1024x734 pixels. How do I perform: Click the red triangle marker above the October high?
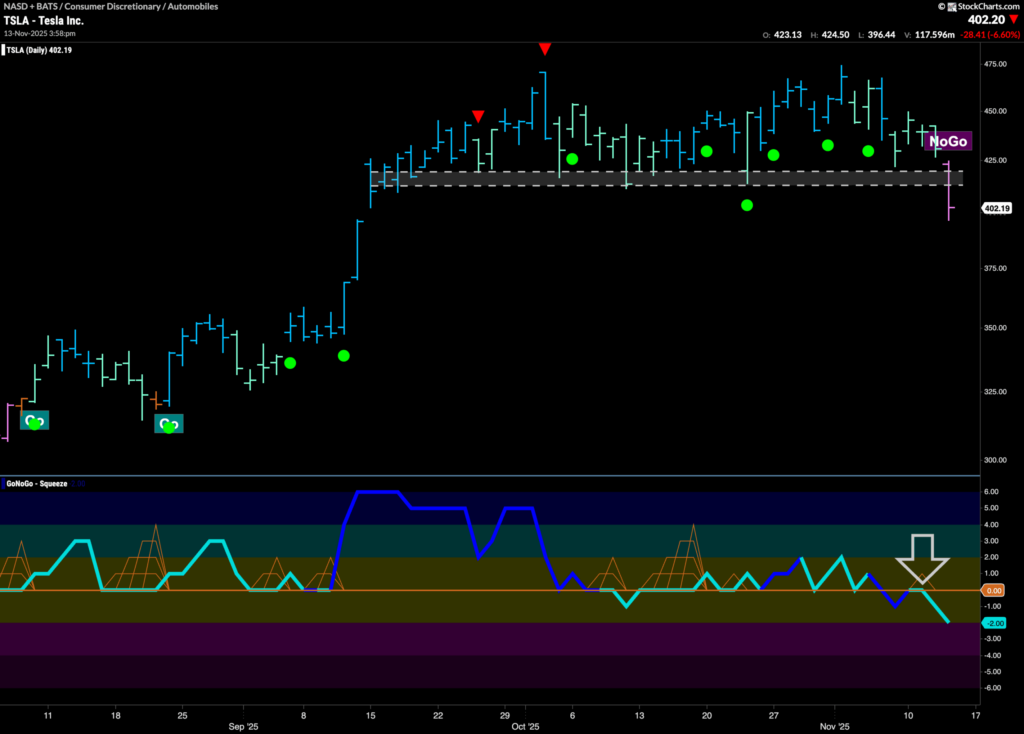coord(545,49)
